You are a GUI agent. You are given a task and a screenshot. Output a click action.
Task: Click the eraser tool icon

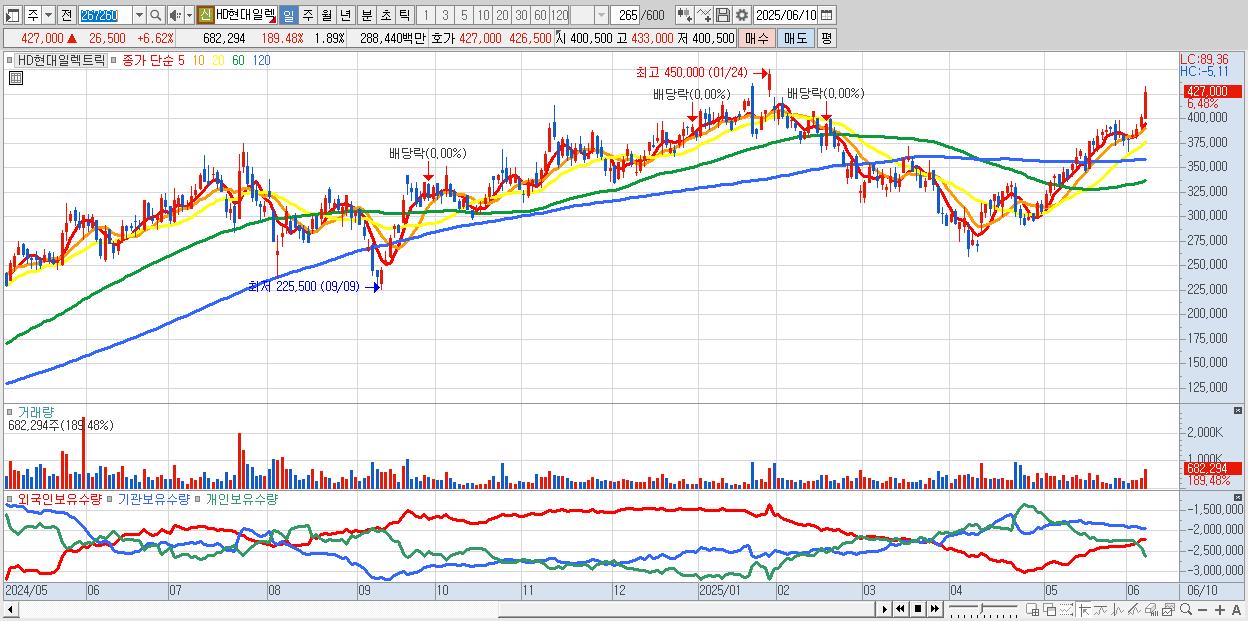[x=1152, y=609]
